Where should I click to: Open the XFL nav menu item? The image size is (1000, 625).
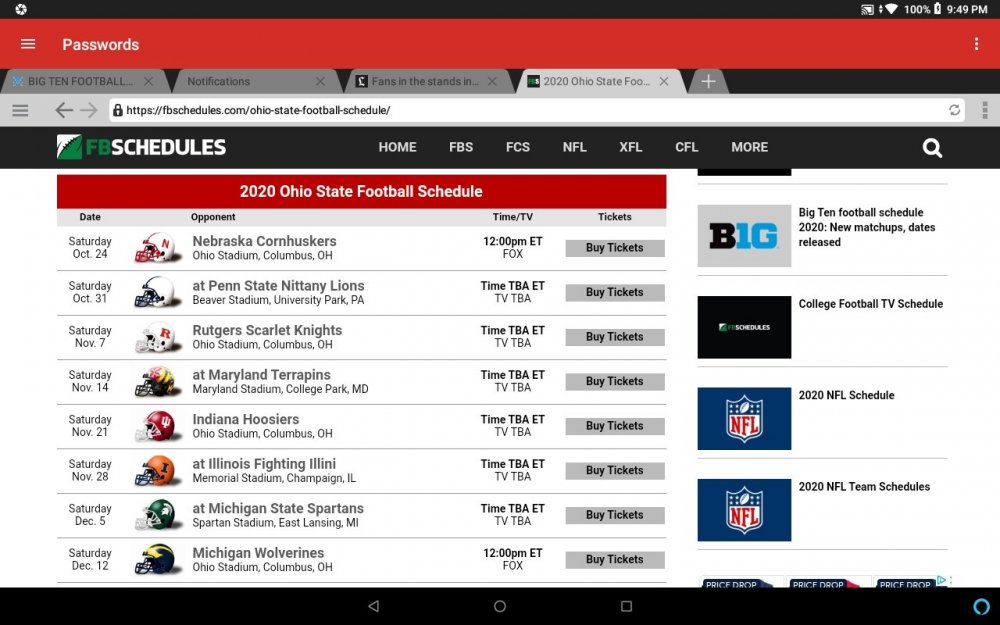pos(631,147)
